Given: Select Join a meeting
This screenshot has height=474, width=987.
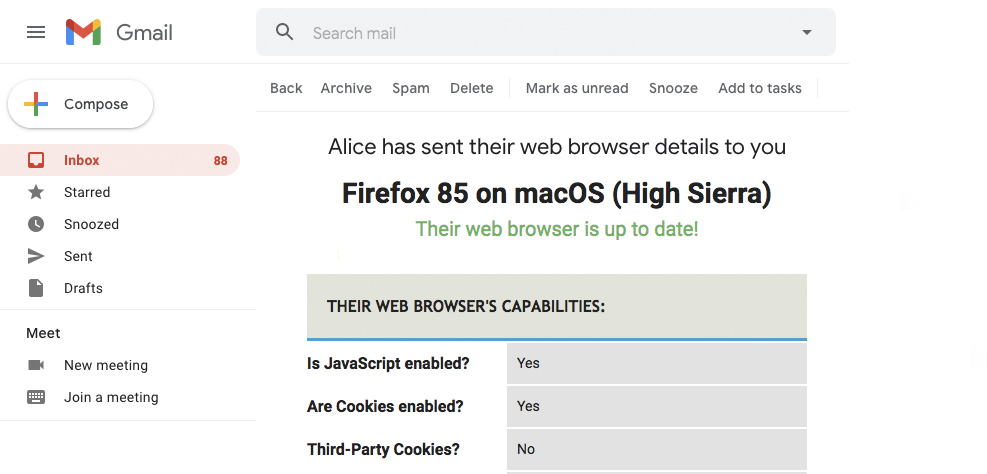Looking at the screenshot, I should coord(111,397).
